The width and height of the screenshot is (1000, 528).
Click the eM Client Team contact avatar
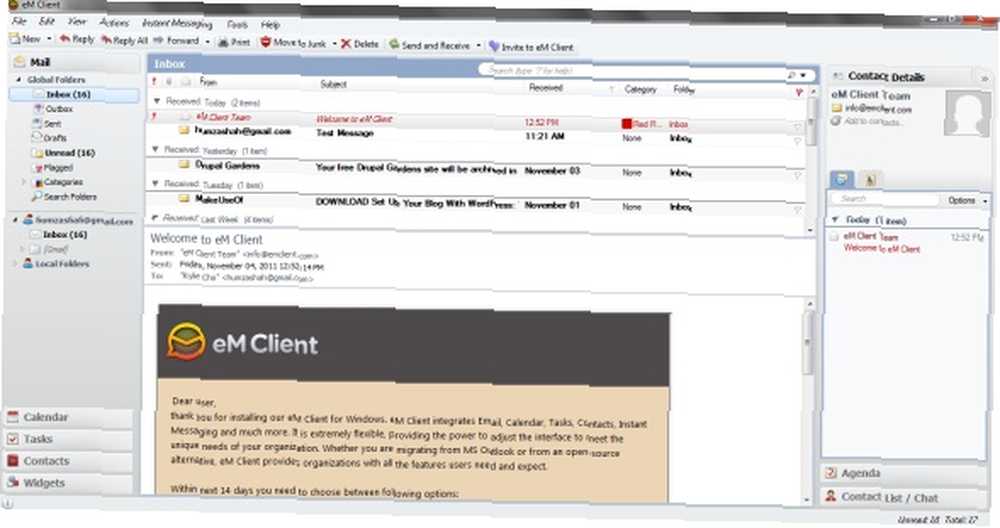[967, 113]
